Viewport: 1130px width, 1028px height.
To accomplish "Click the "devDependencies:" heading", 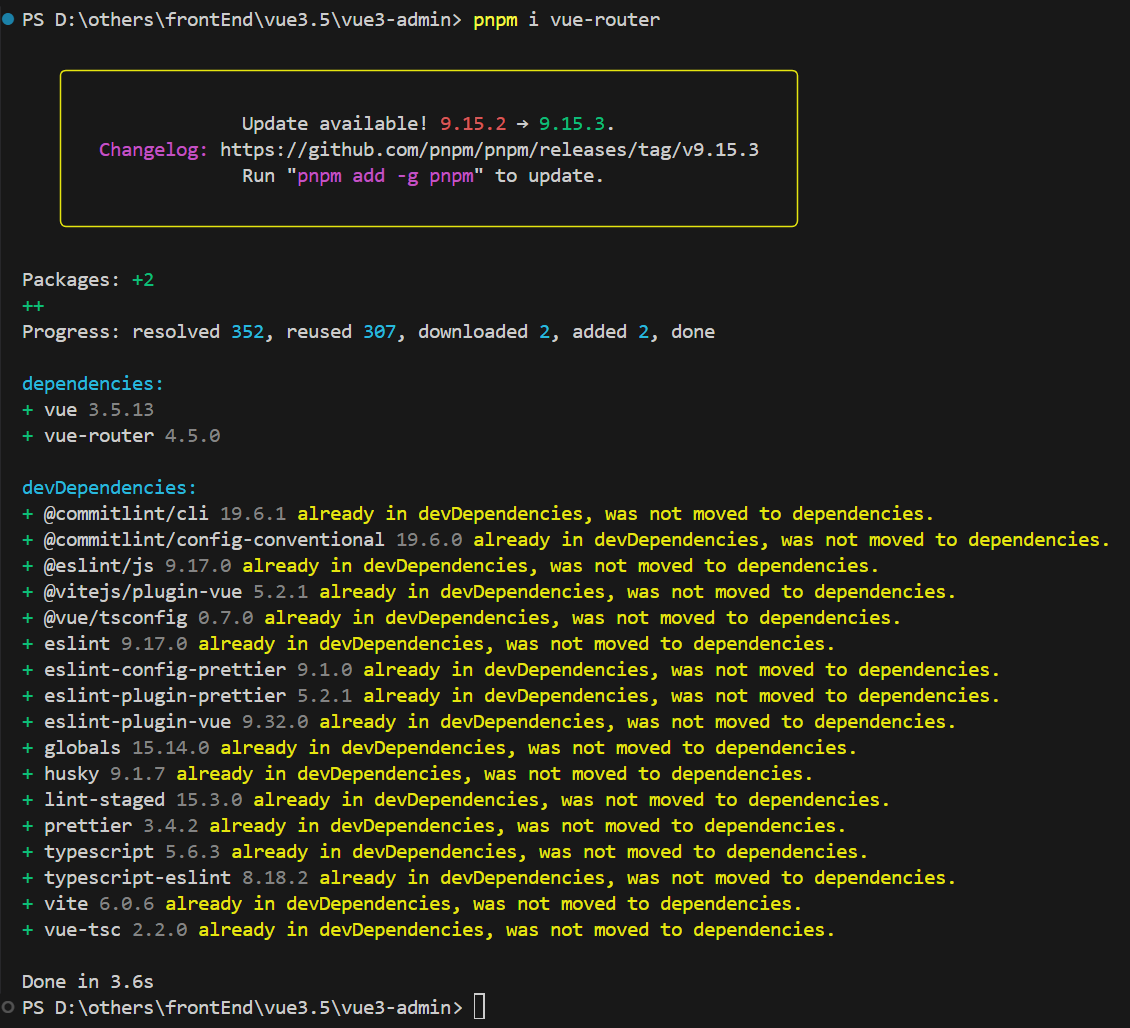I will 110,488.
